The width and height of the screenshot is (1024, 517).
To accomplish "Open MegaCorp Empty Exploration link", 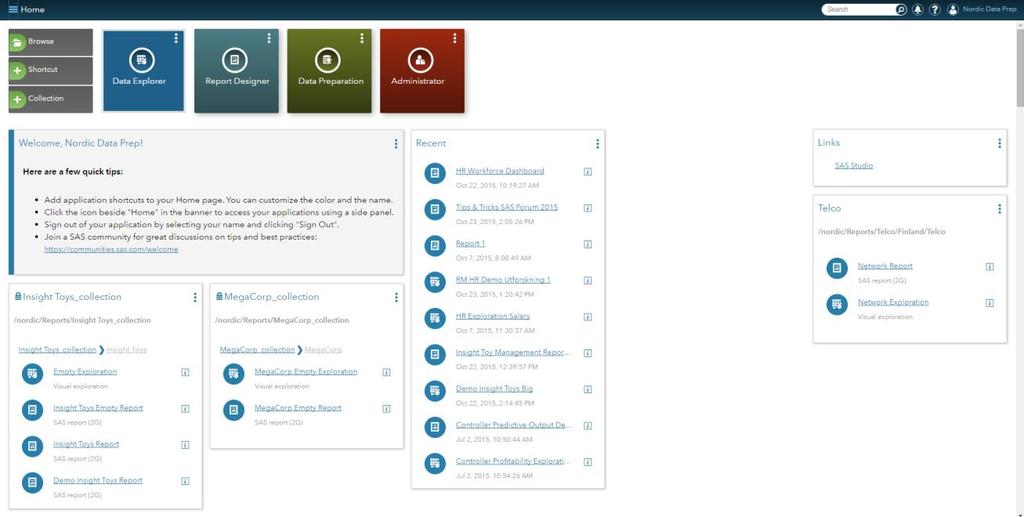I will pyautogui.click(x=306, y=371).
